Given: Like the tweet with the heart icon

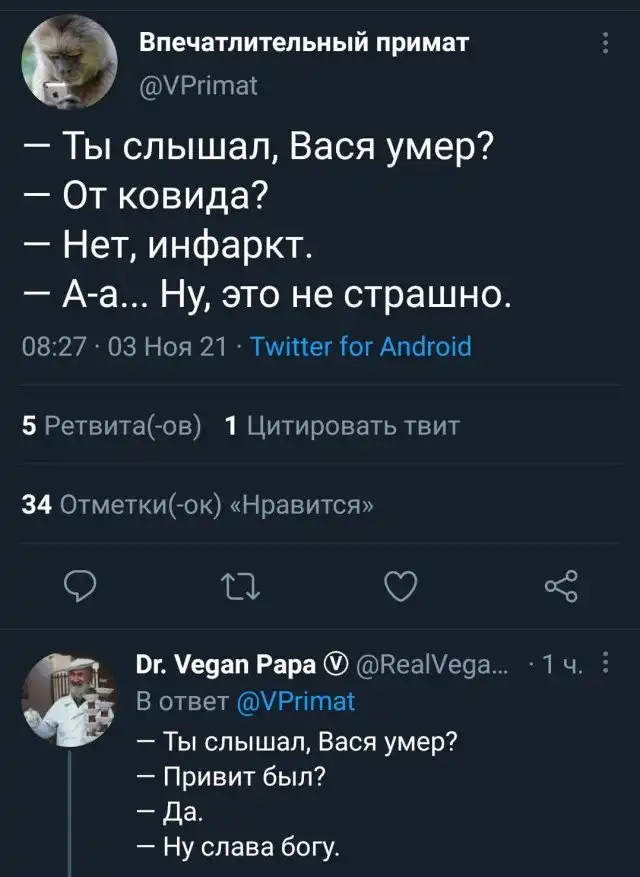Looking at the screenshot, I should point(399,584).
